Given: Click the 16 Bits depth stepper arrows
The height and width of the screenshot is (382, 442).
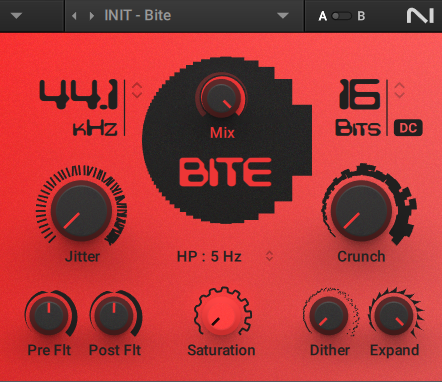Looking at the screenshot, I should click(399, 90).
